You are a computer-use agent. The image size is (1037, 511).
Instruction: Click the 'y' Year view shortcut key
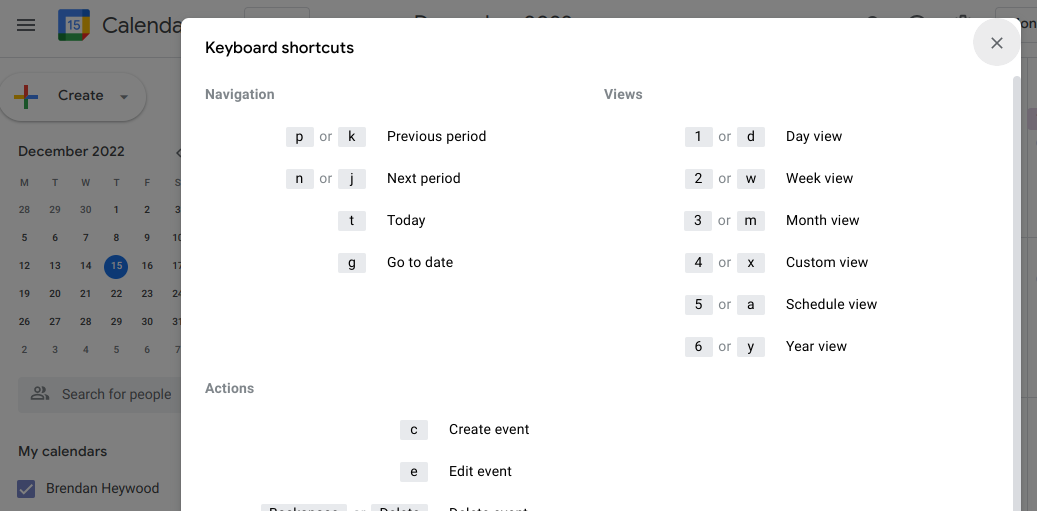pos(751,346)
